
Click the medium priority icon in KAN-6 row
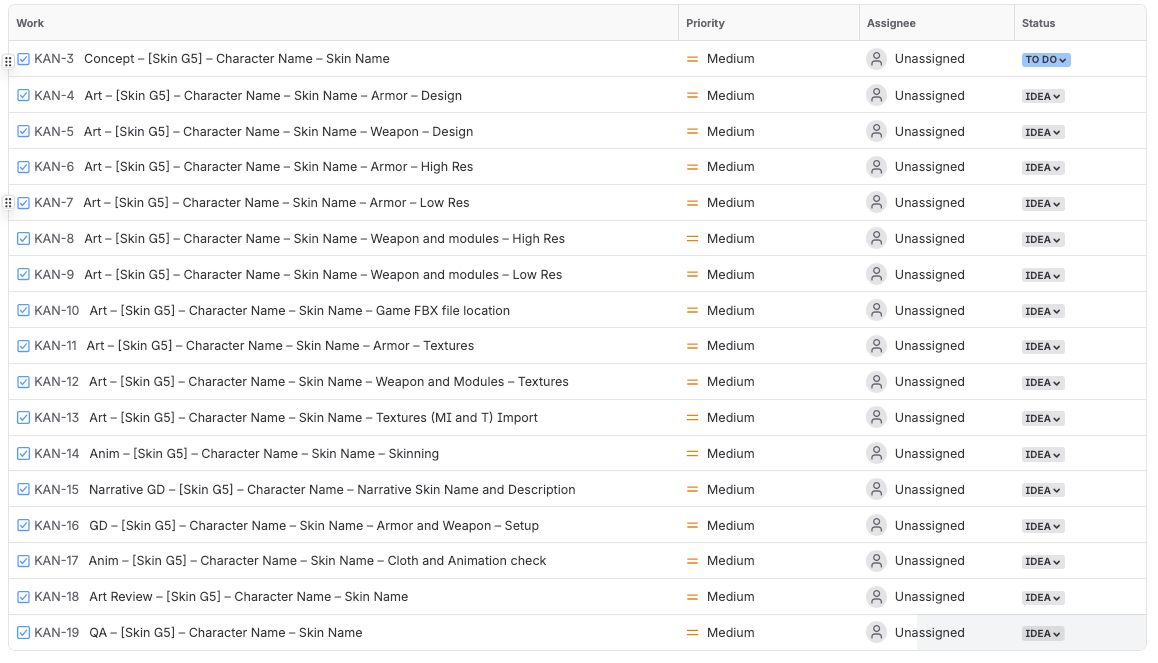[692, 167]
